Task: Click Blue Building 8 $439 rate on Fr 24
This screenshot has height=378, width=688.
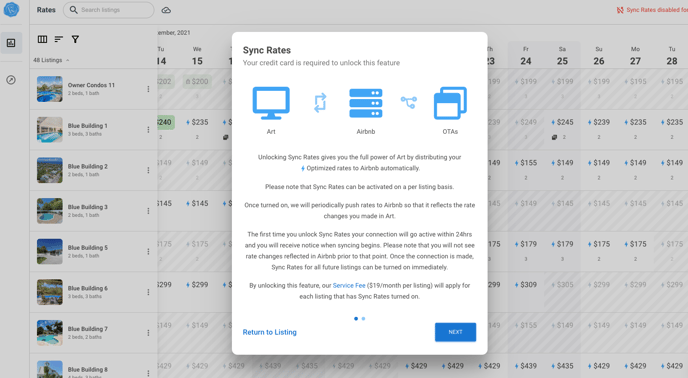Action: (526, 366)
